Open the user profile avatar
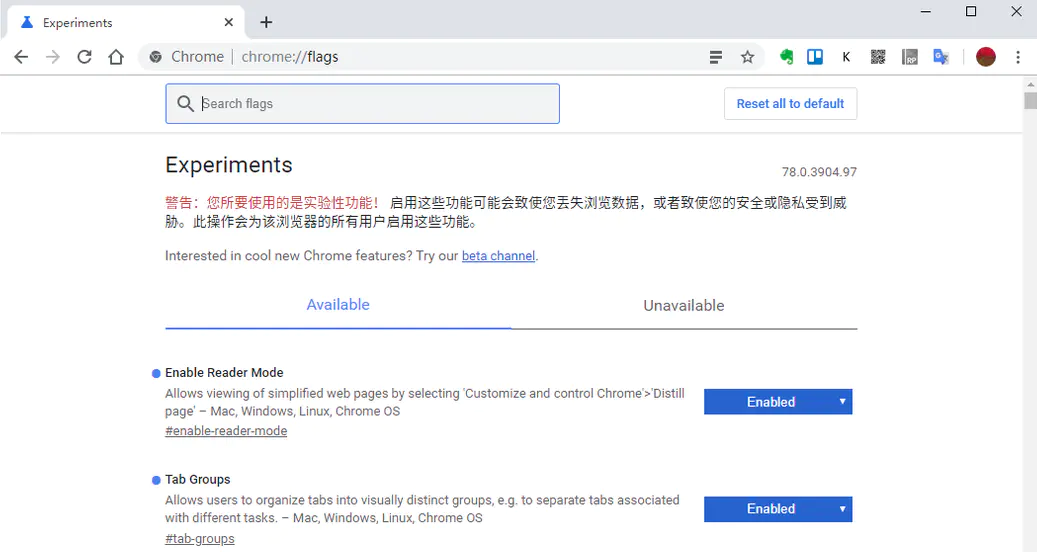This screenshot has width=1037, height=552. tap(986, 57)
